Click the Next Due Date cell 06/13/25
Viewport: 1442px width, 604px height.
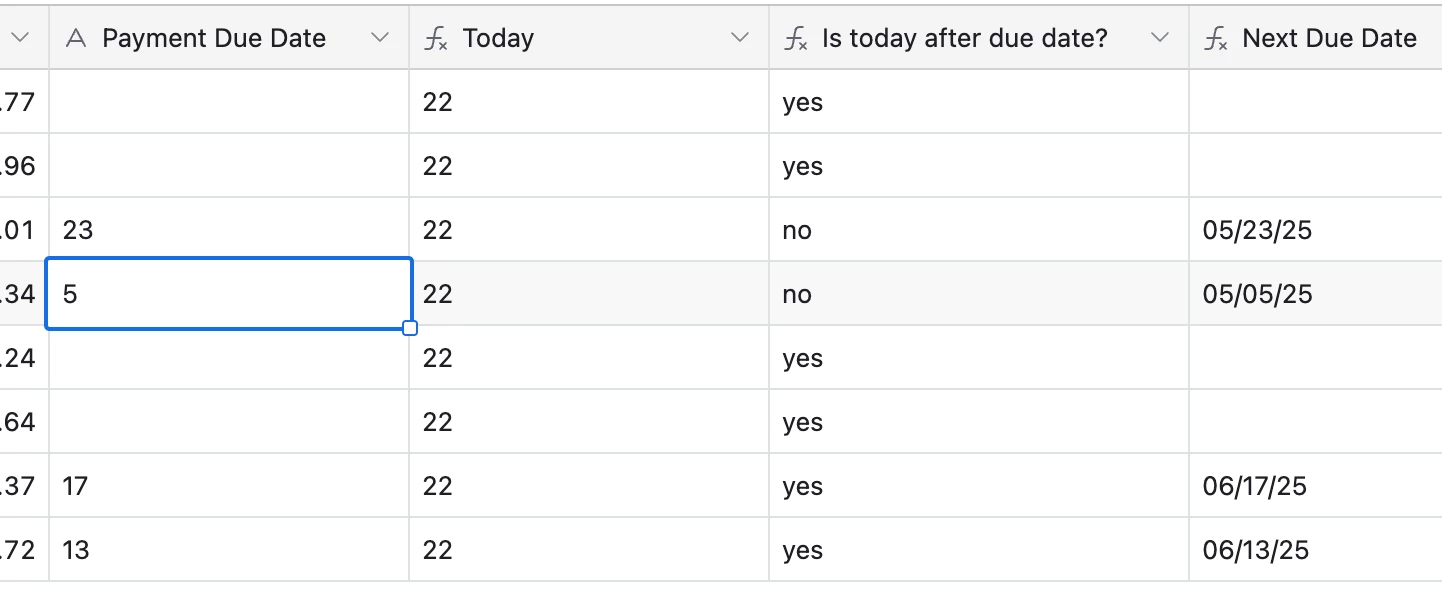[1316, 550]
